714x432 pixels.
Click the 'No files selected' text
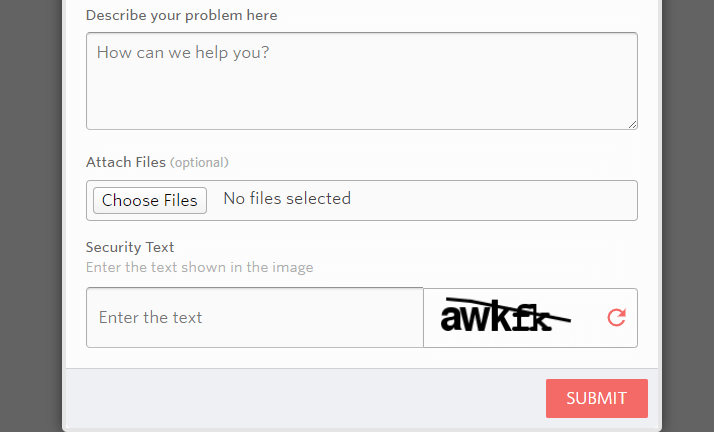point(287,198)
